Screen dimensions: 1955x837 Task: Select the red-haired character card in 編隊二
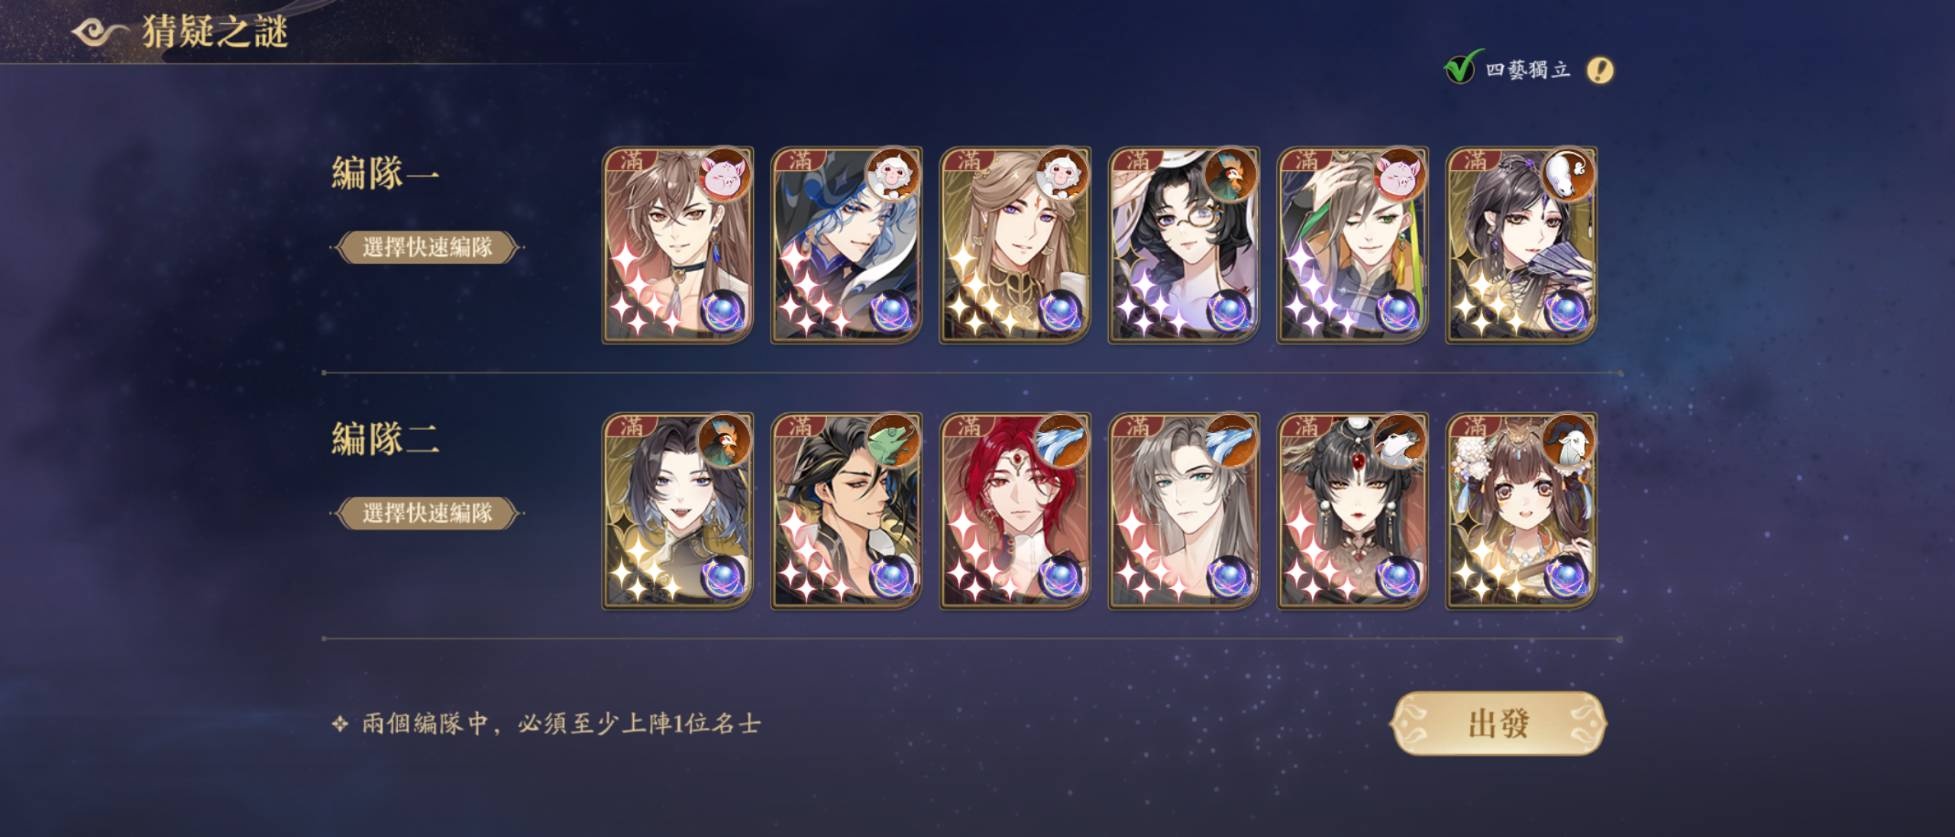[x=1015, y=511]
